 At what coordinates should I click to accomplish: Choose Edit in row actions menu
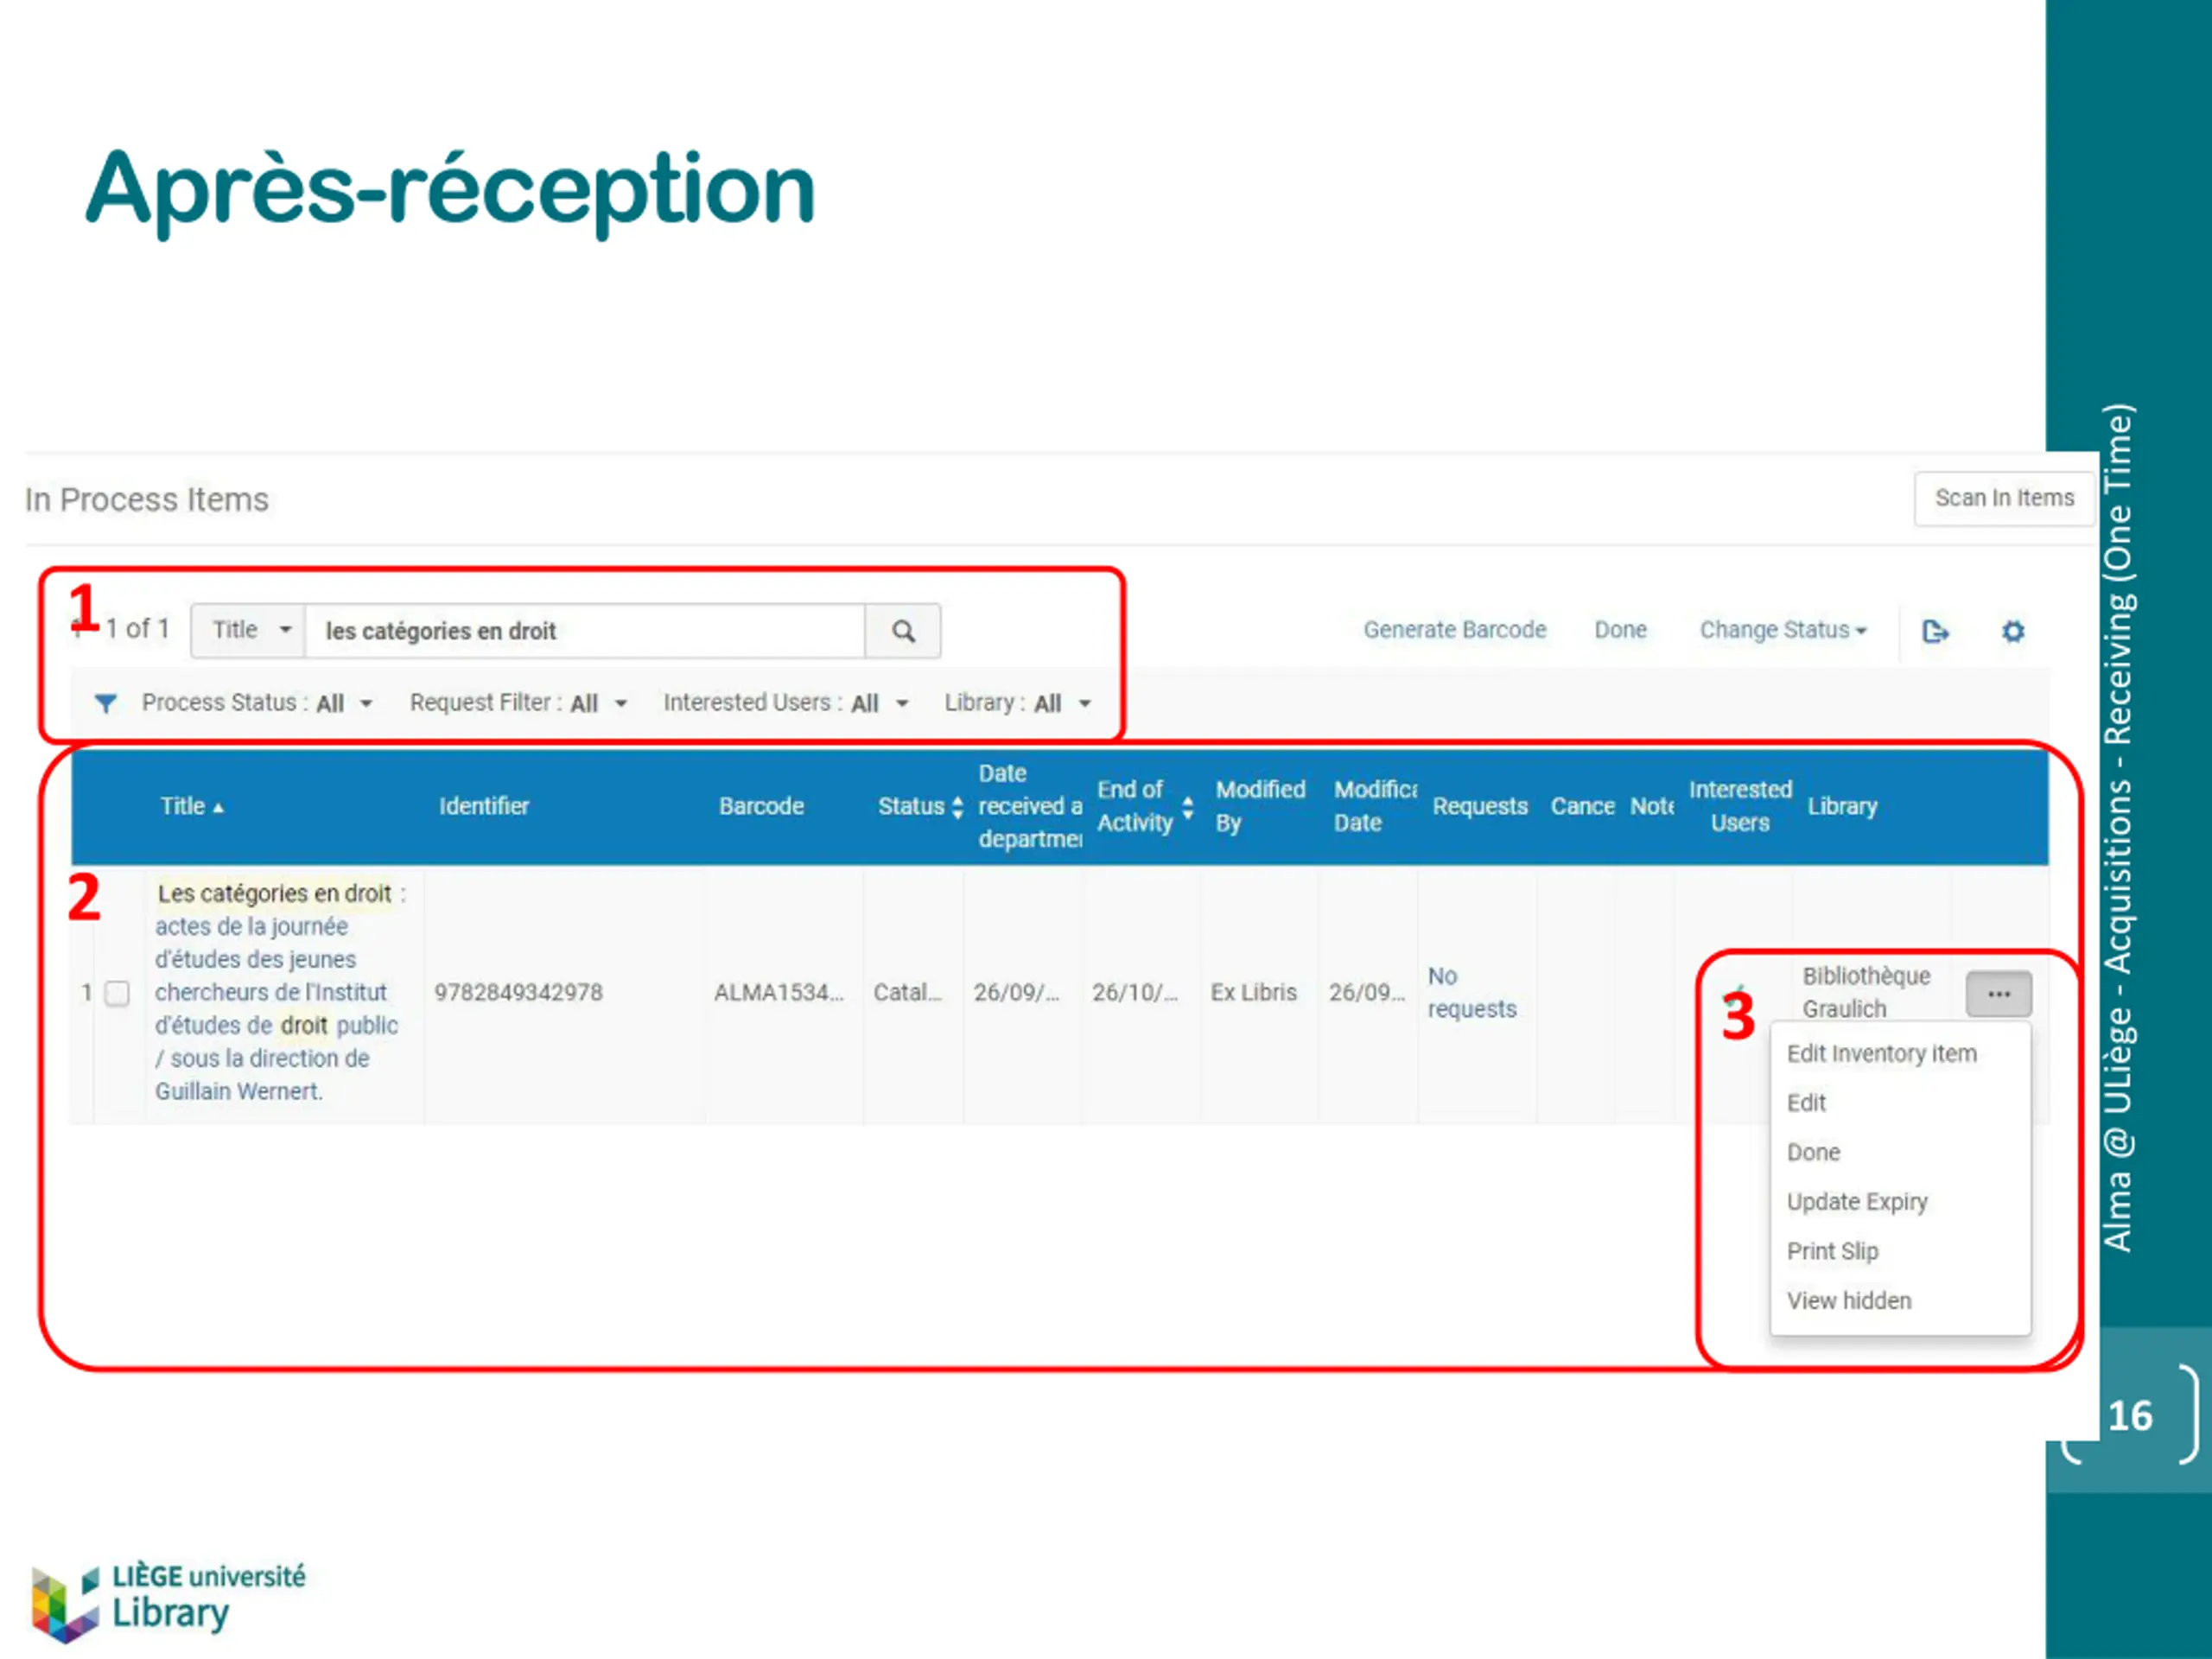1806,1103
